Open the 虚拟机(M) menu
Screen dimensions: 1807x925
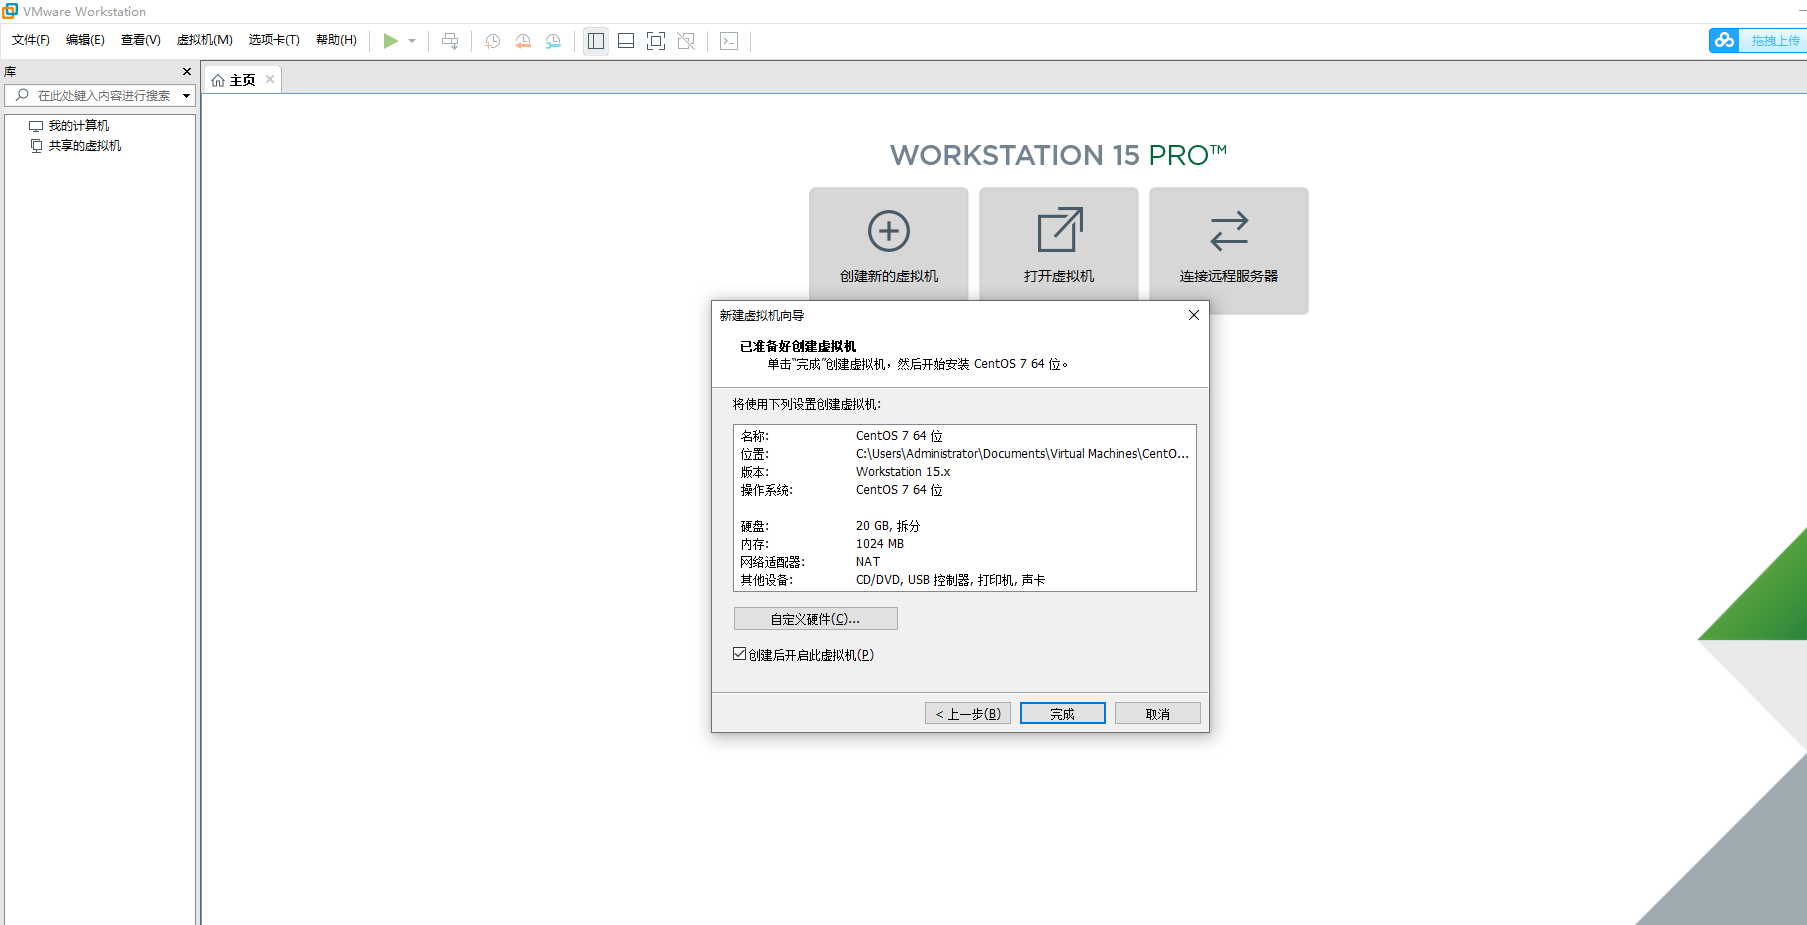(205, 40)
